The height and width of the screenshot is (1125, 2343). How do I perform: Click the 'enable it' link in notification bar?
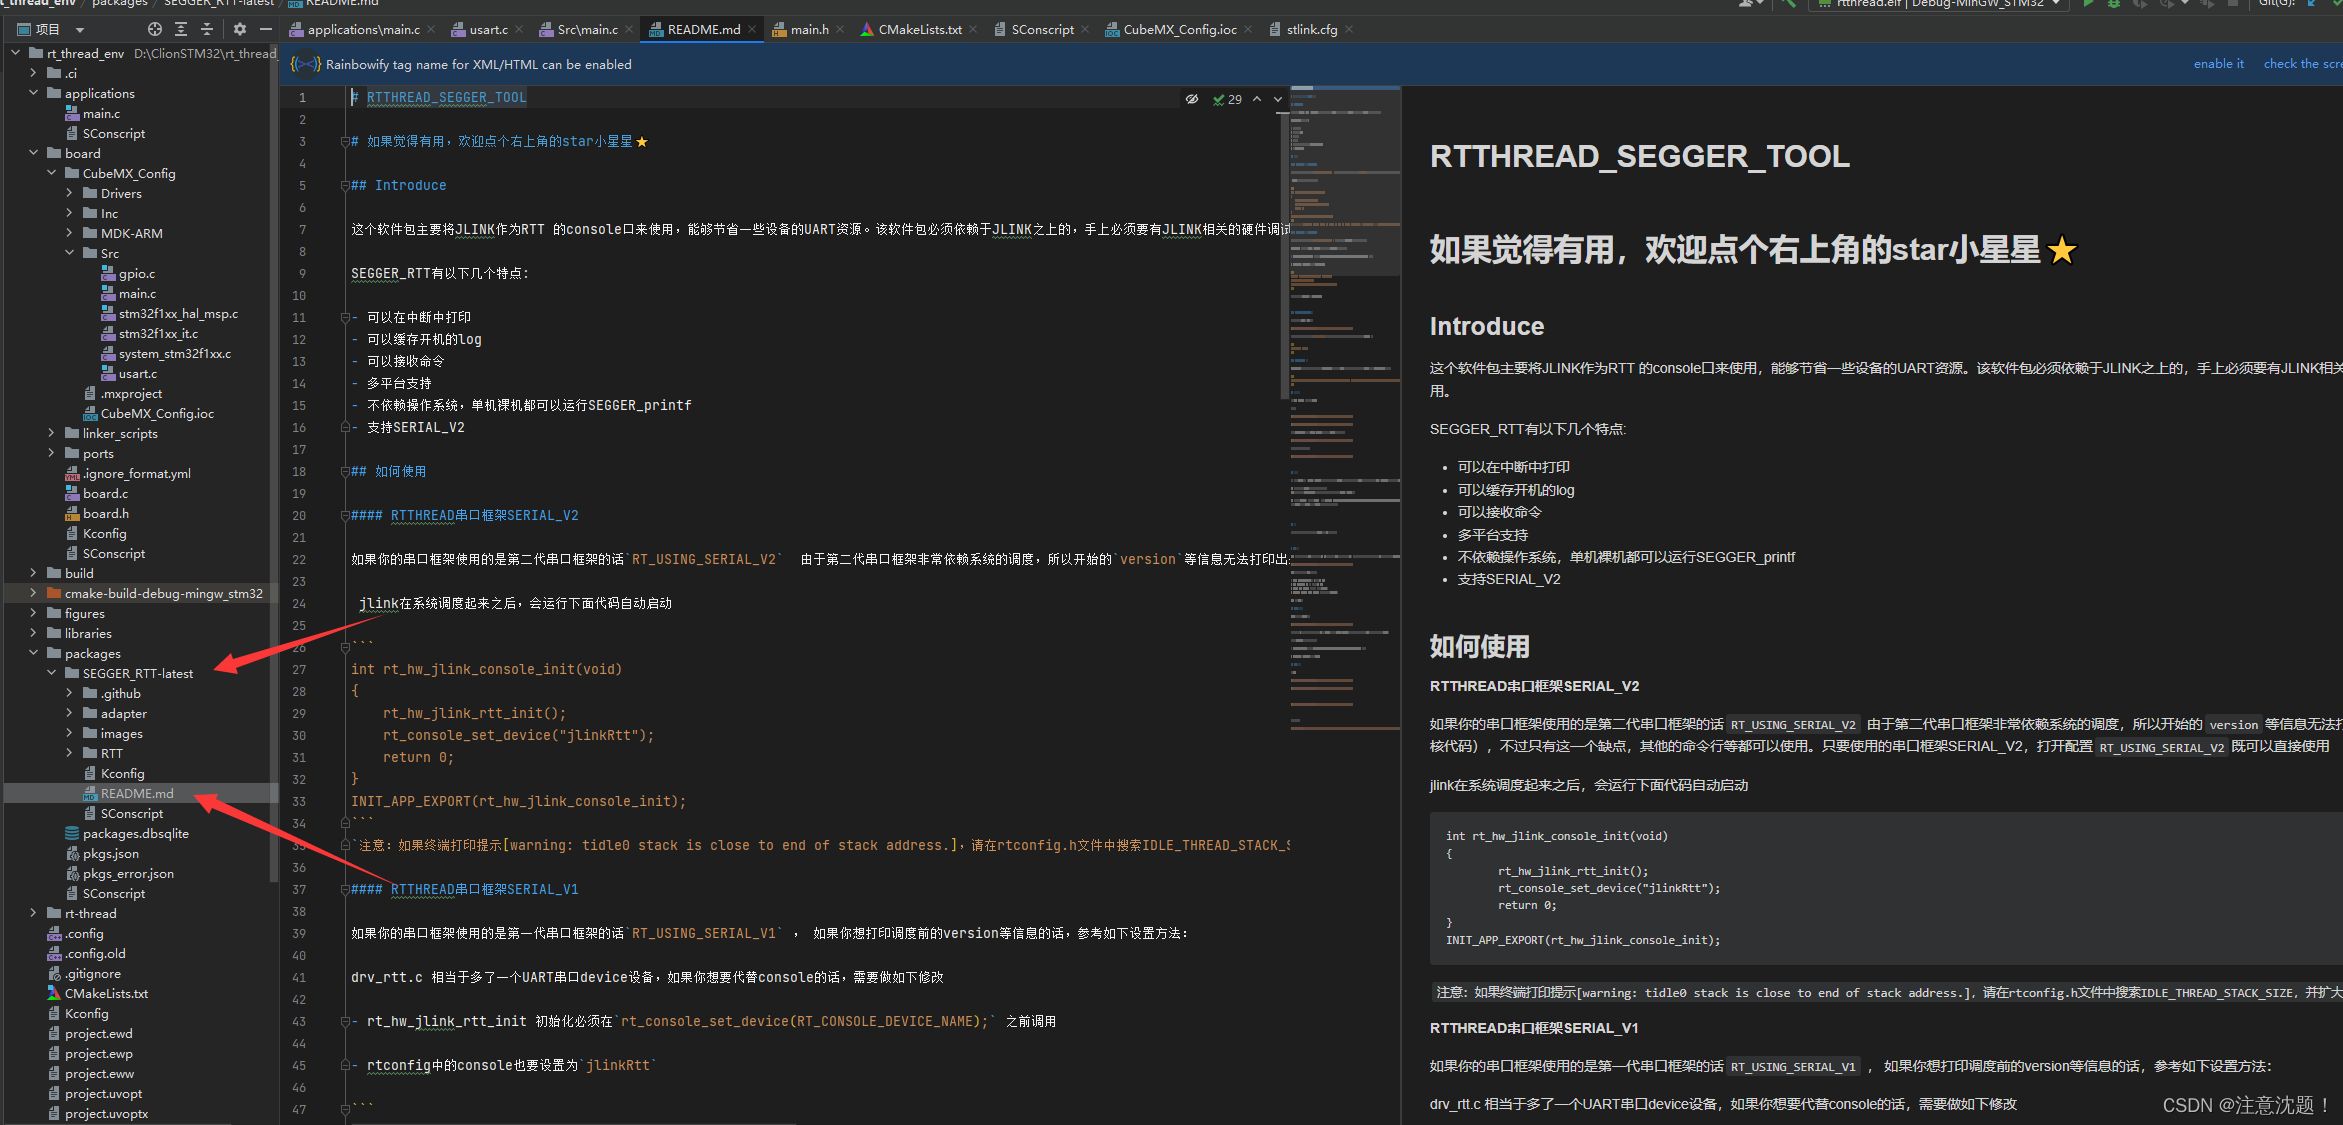point(2218,64)
